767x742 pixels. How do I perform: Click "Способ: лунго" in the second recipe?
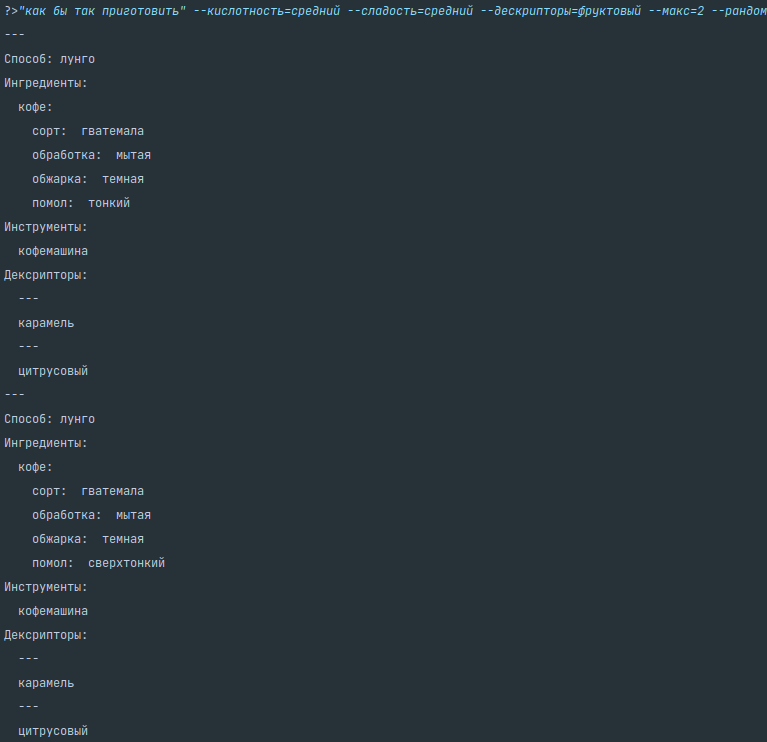pyautogui.click(x=49, y=419)
